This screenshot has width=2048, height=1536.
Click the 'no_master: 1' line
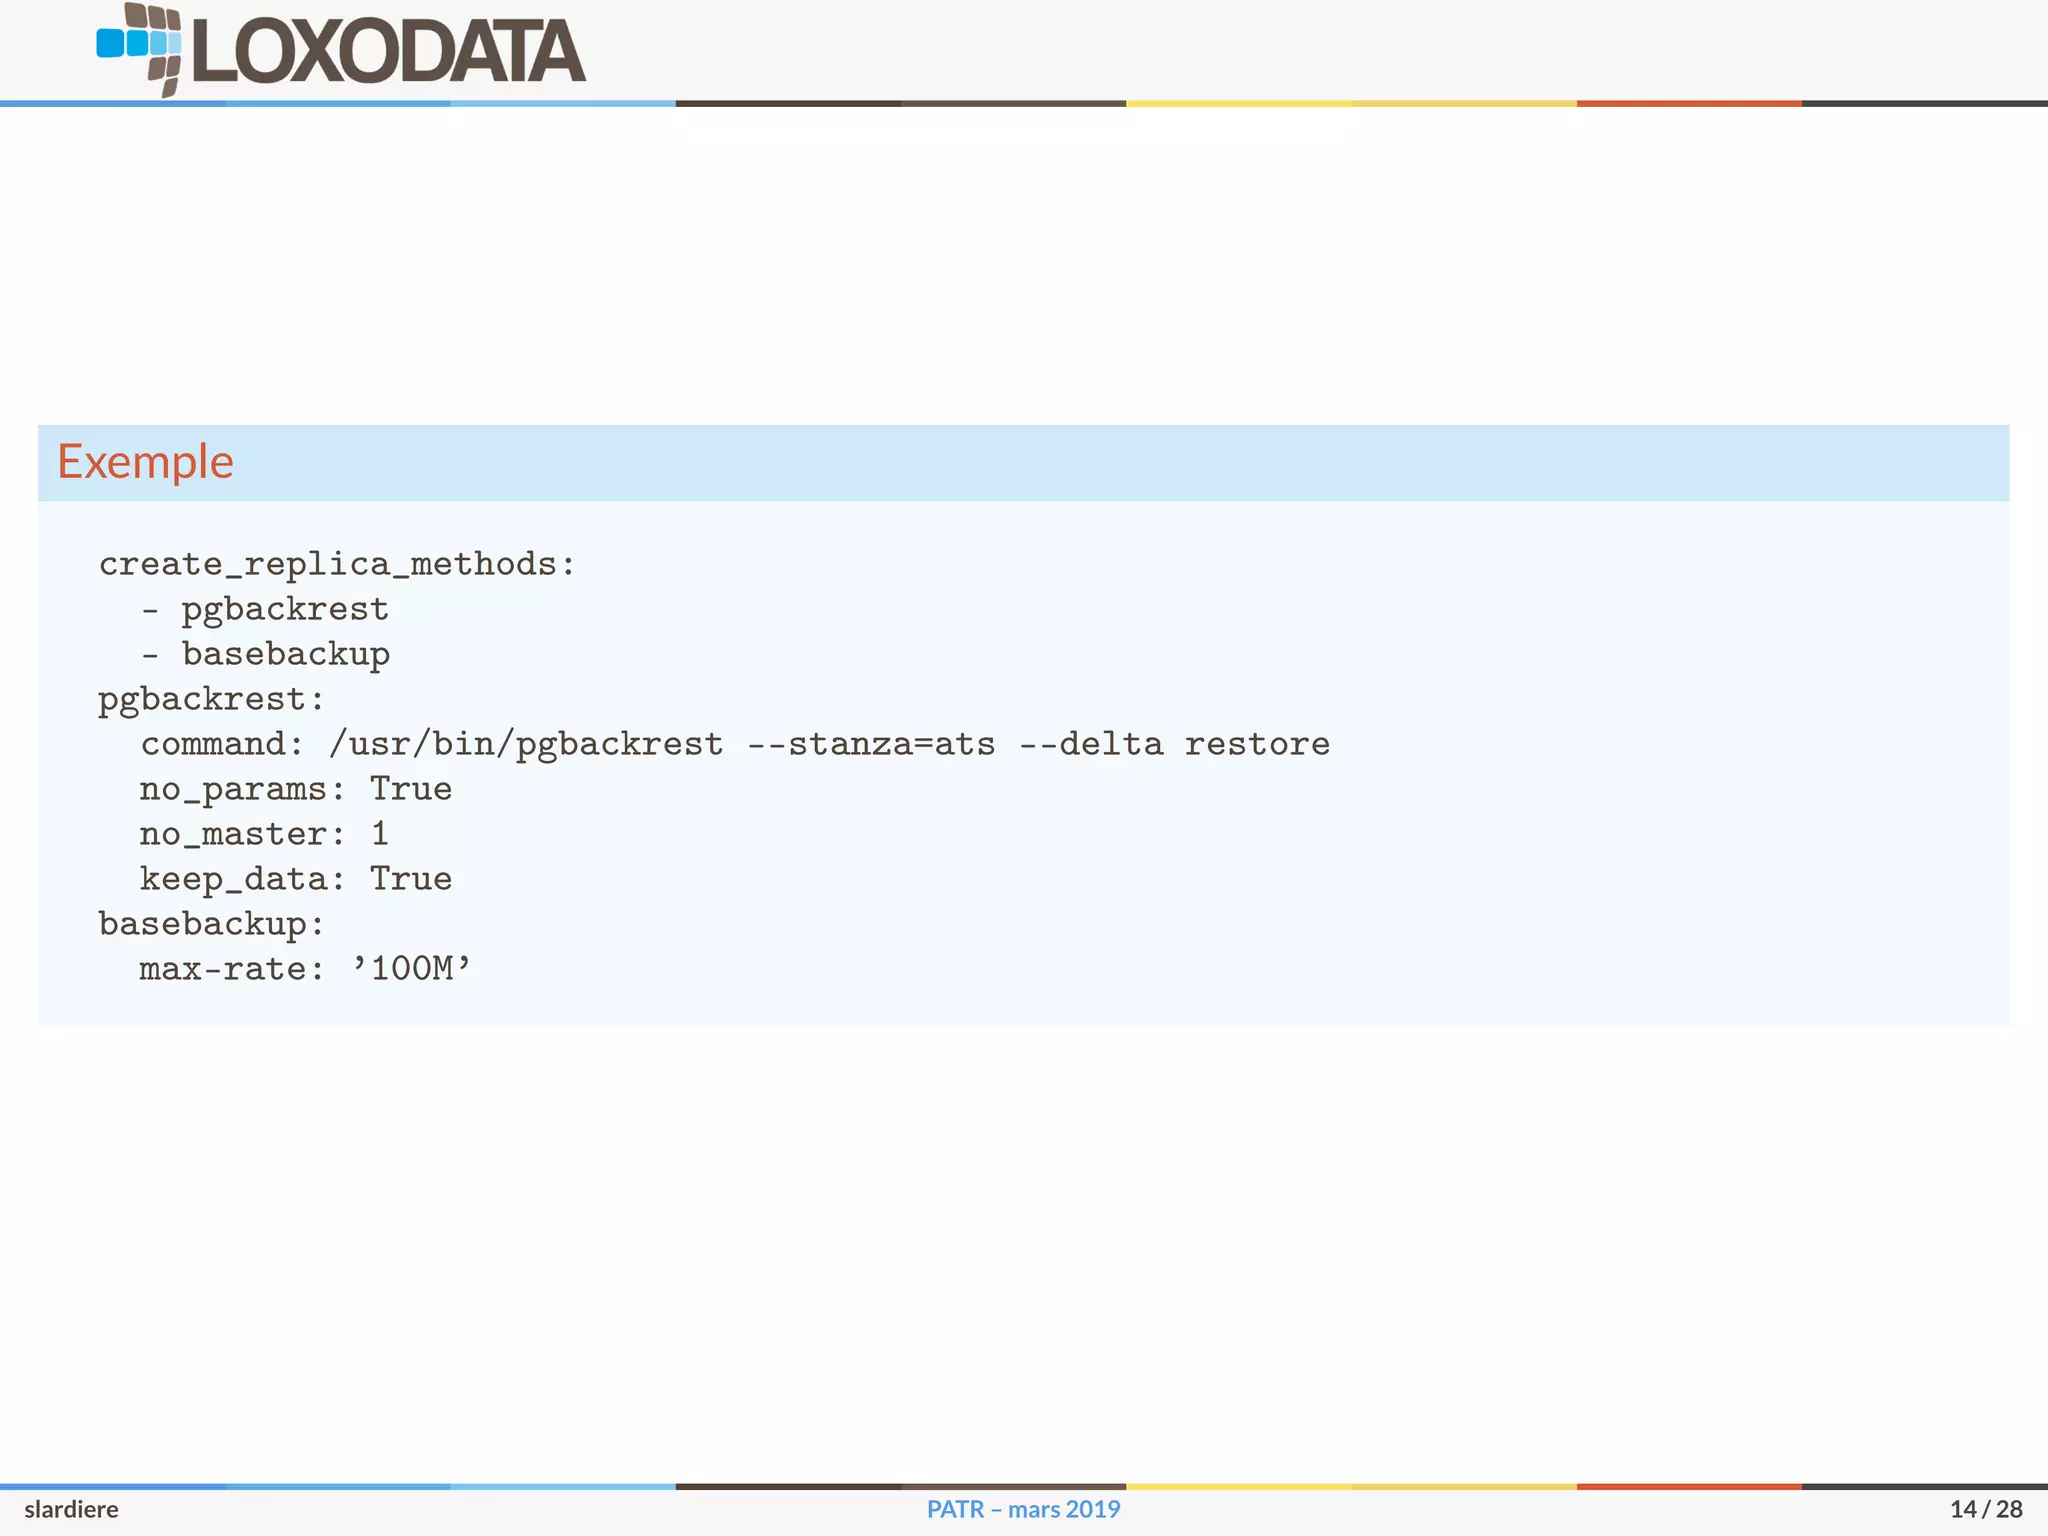coord(264,834)
